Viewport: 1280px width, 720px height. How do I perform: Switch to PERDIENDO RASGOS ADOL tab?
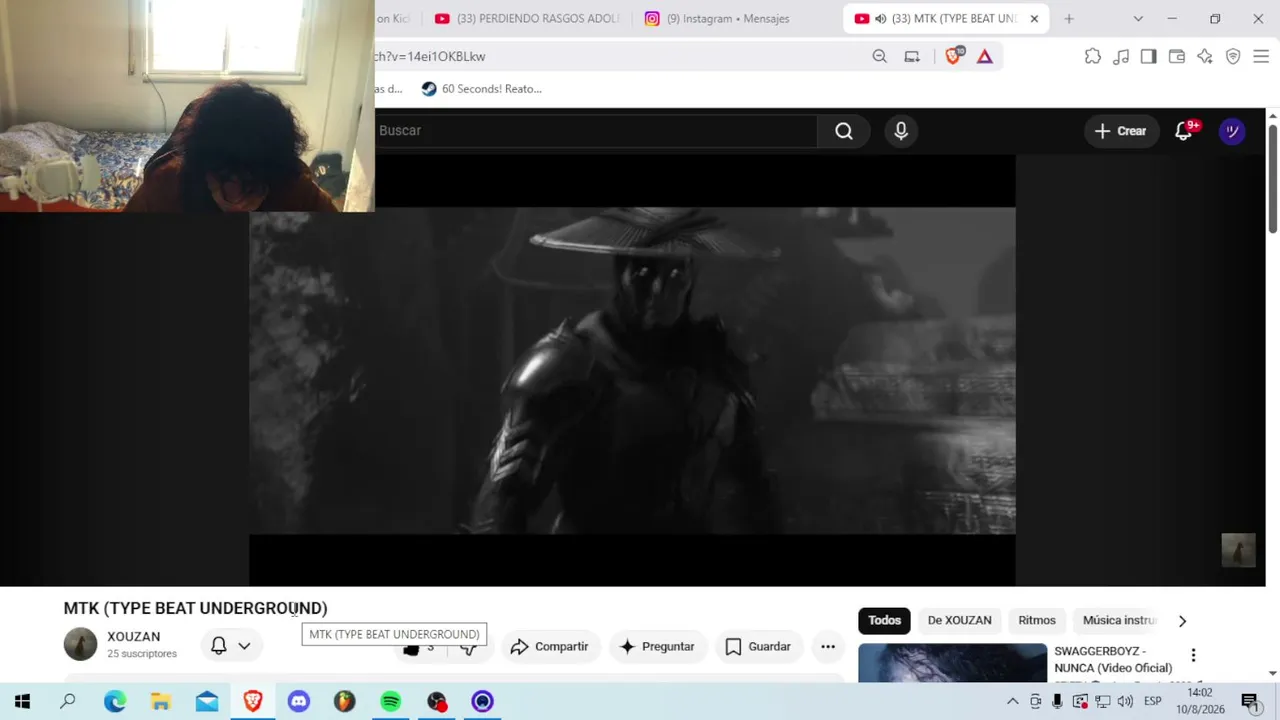coord(527,19)
